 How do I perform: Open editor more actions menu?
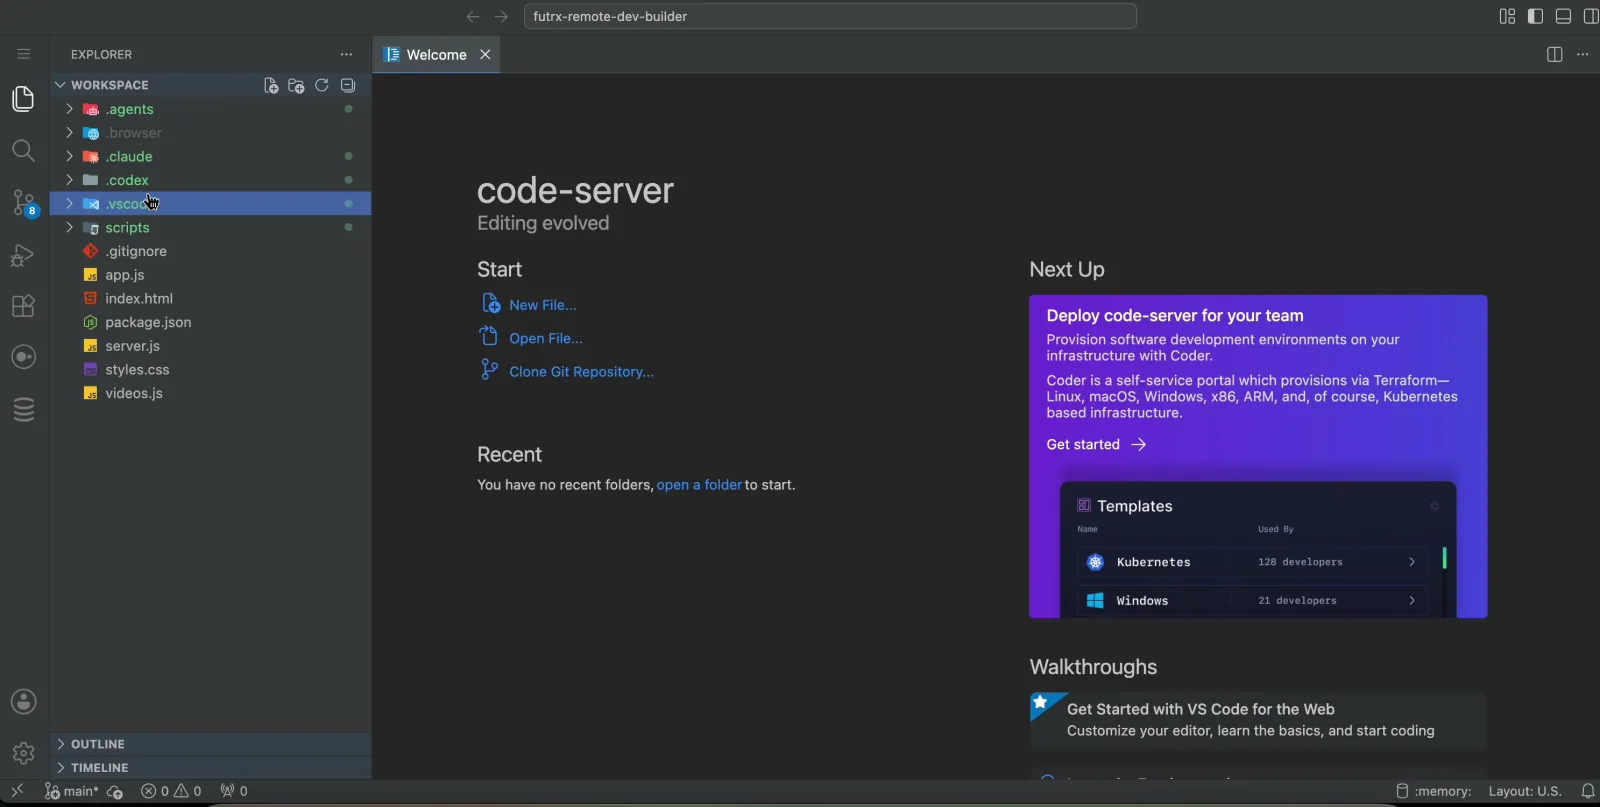(1582, 55)
